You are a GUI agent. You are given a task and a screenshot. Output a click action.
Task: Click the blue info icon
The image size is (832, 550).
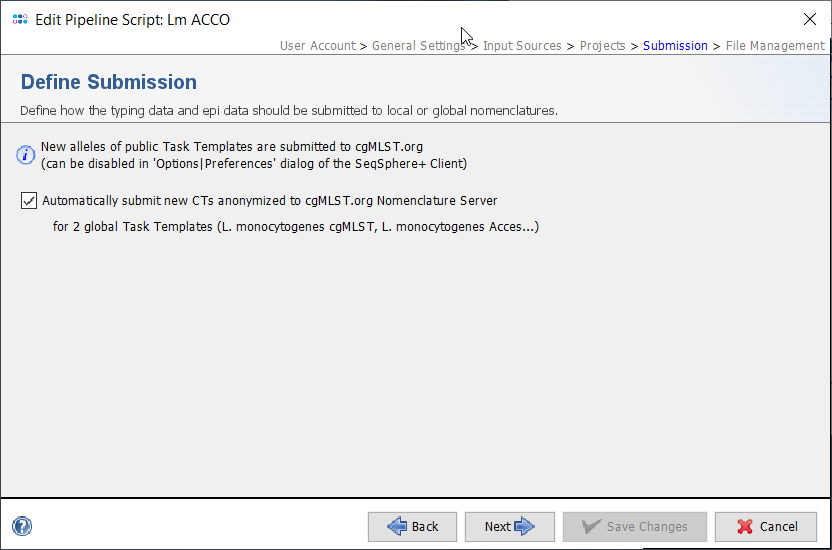pos(27,155)
